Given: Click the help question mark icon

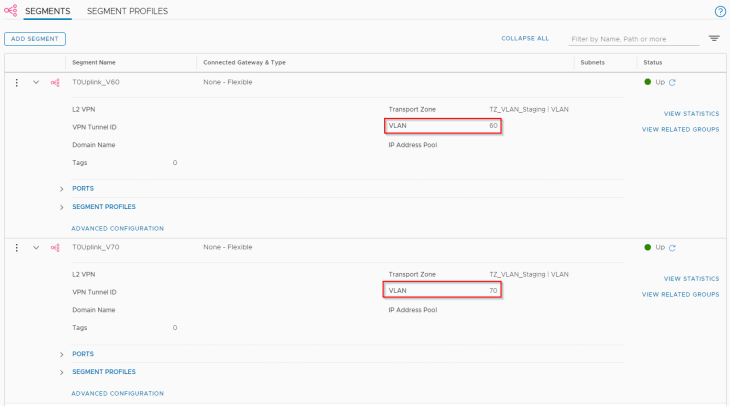Looking at the screenshot, I should pos(720,11).
